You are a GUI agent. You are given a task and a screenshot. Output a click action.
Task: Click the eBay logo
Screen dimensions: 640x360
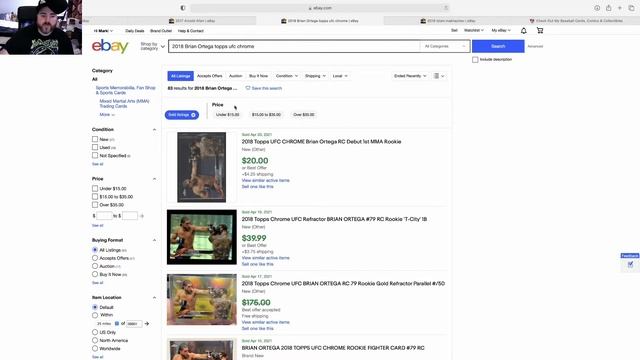(x=110, y=46)
